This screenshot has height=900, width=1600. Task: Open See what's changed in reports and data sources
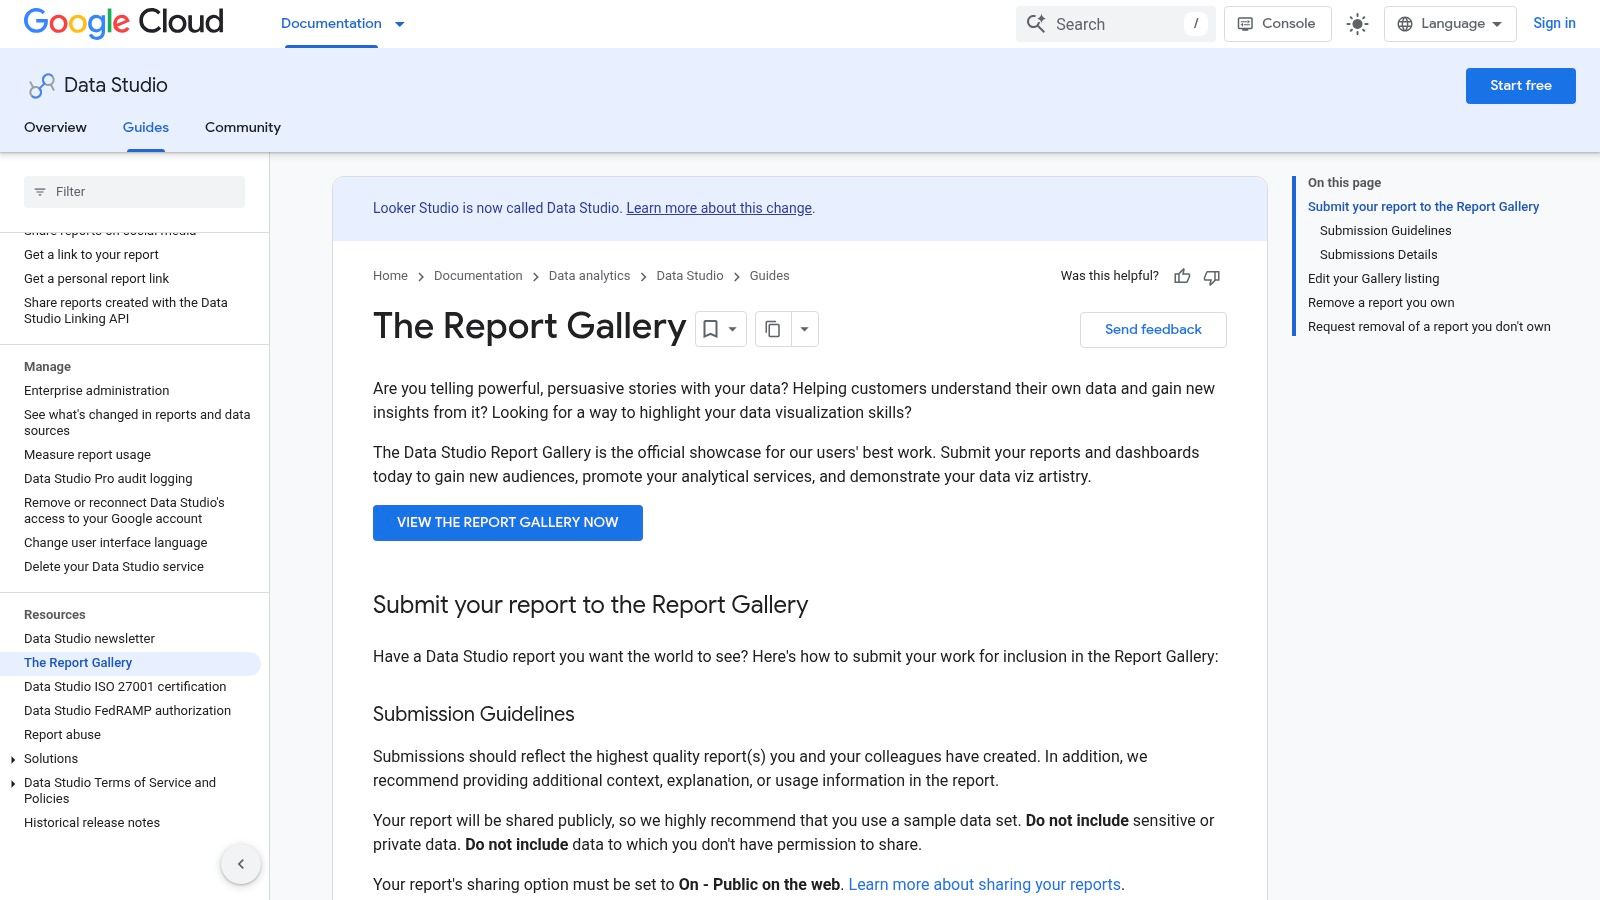(137, 423)
